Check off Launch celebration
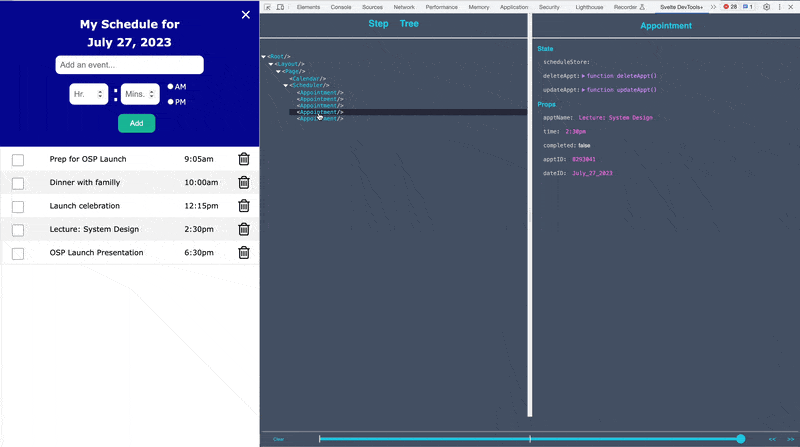 tap(18, 207)
